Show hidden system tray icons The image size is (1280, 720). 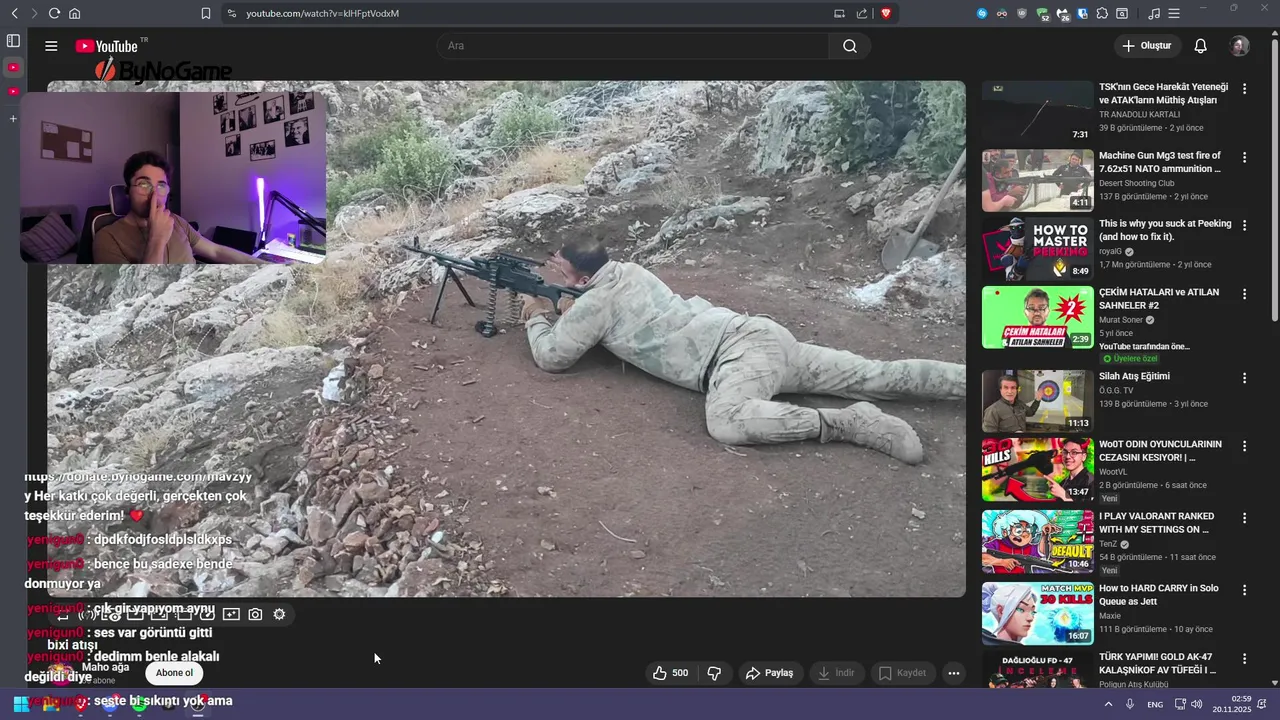coord(1108,704)
